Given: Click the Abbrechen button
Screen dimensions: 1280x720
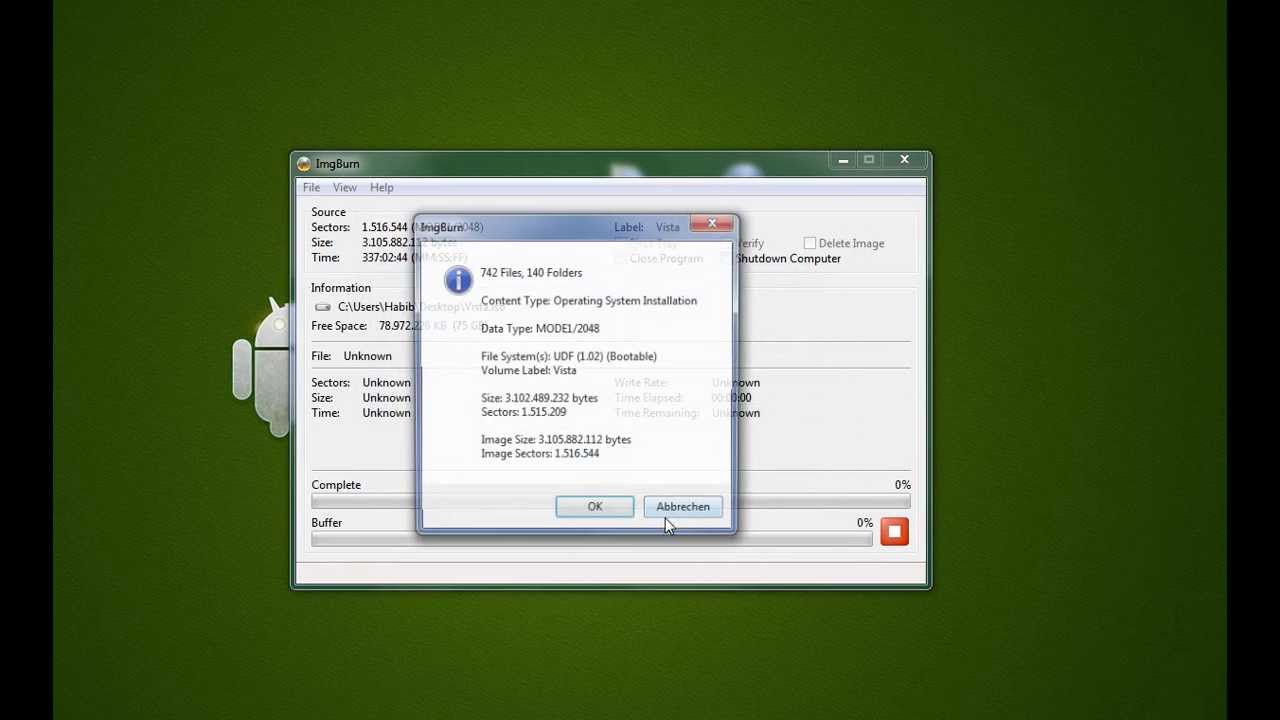Looking at the screenshot, I should tap(683, 507).
